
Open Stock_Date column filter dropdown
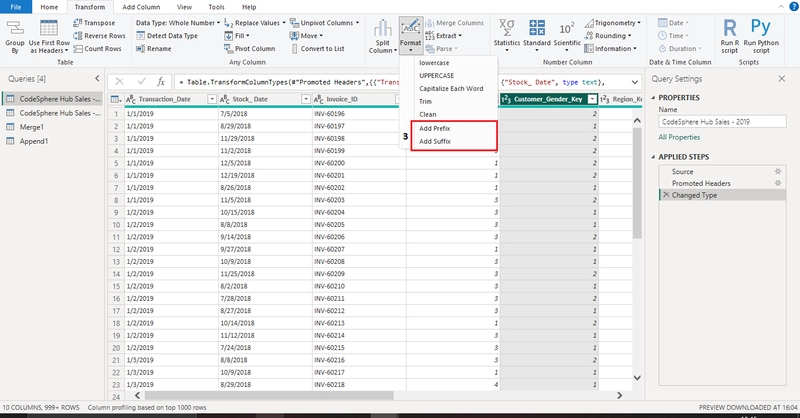(306, 99)
